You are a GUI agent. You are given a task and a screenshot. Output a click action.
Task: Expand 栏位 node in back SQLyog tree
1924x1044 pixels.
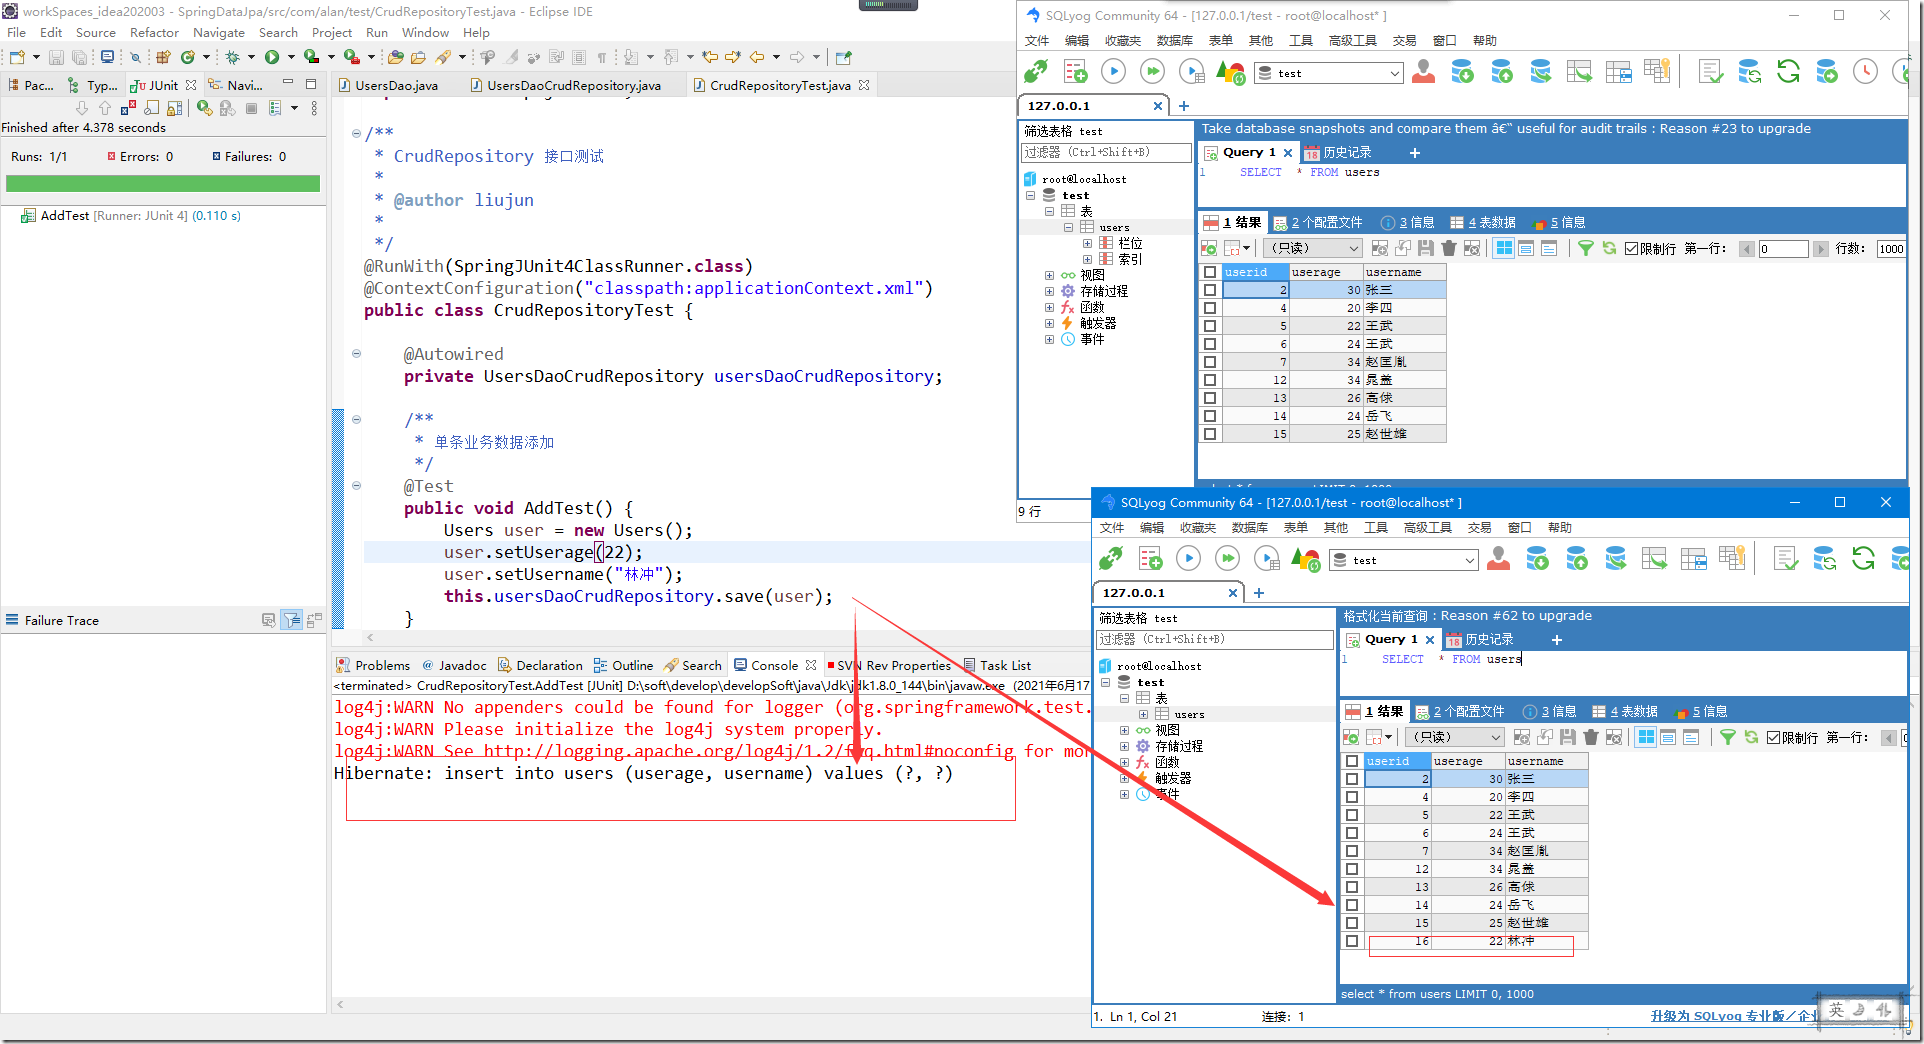[x=1087, y=243]
